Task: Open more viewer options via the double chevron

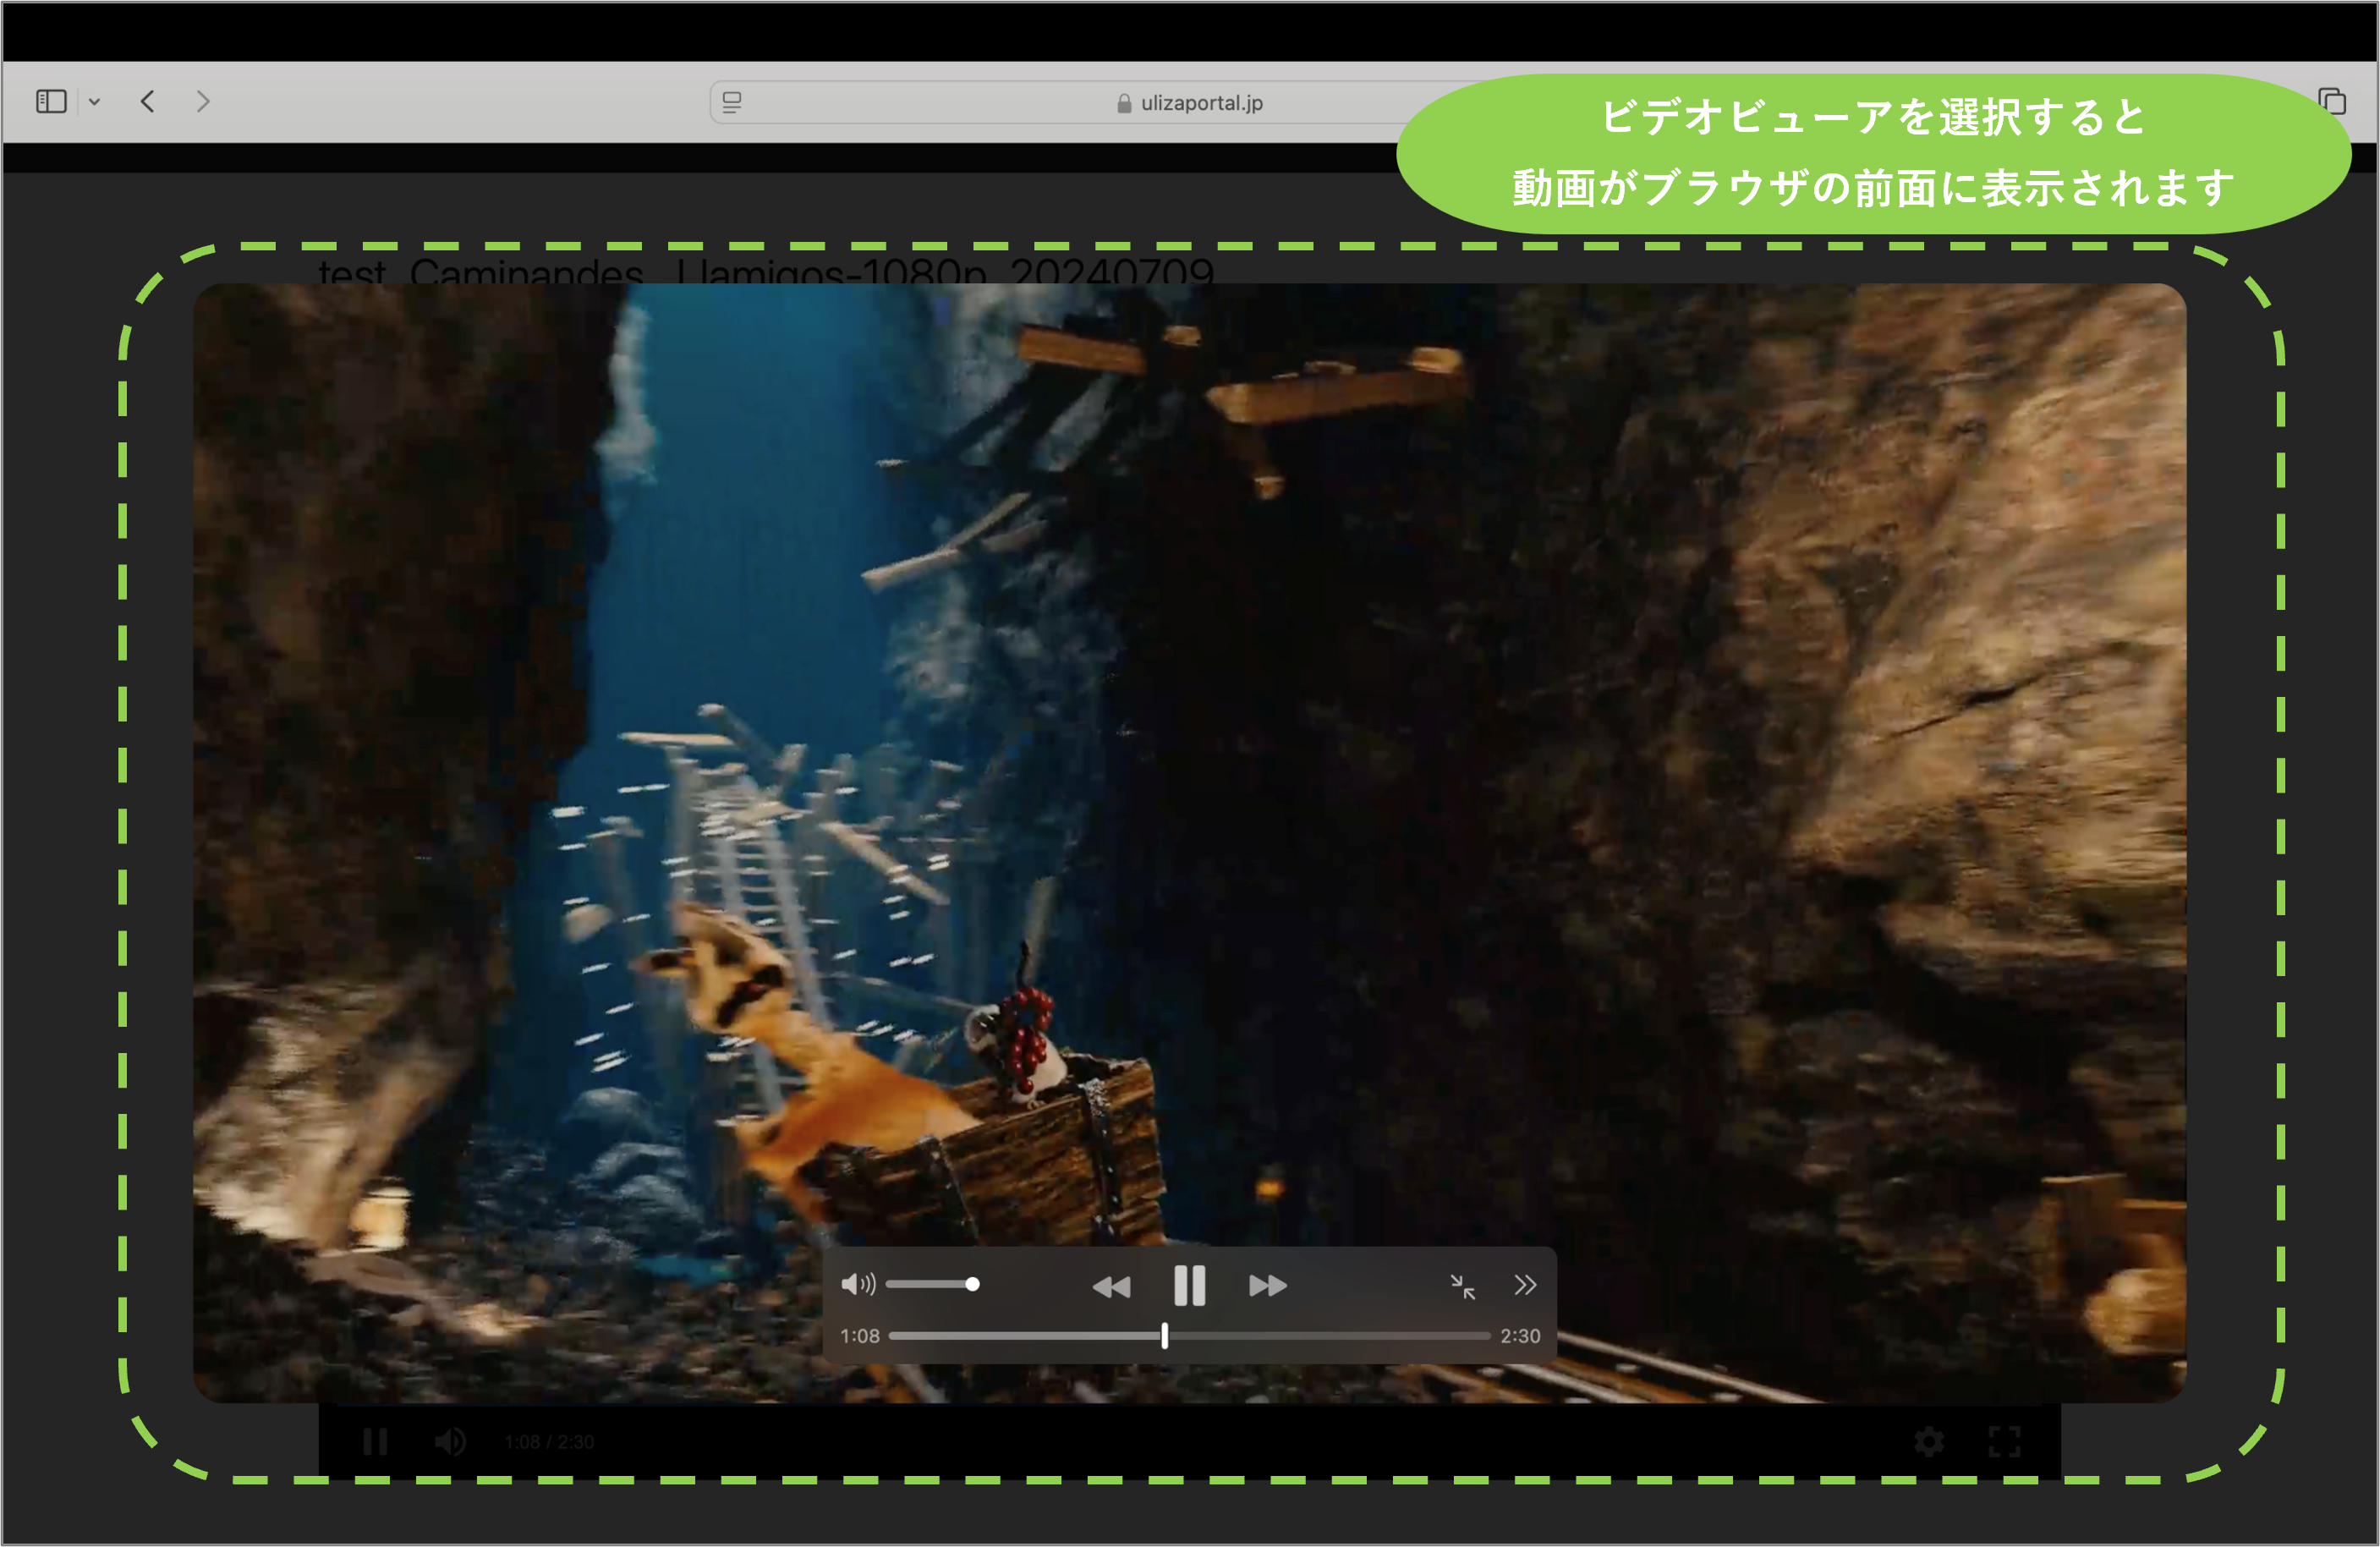Action: [1525, 1285]
